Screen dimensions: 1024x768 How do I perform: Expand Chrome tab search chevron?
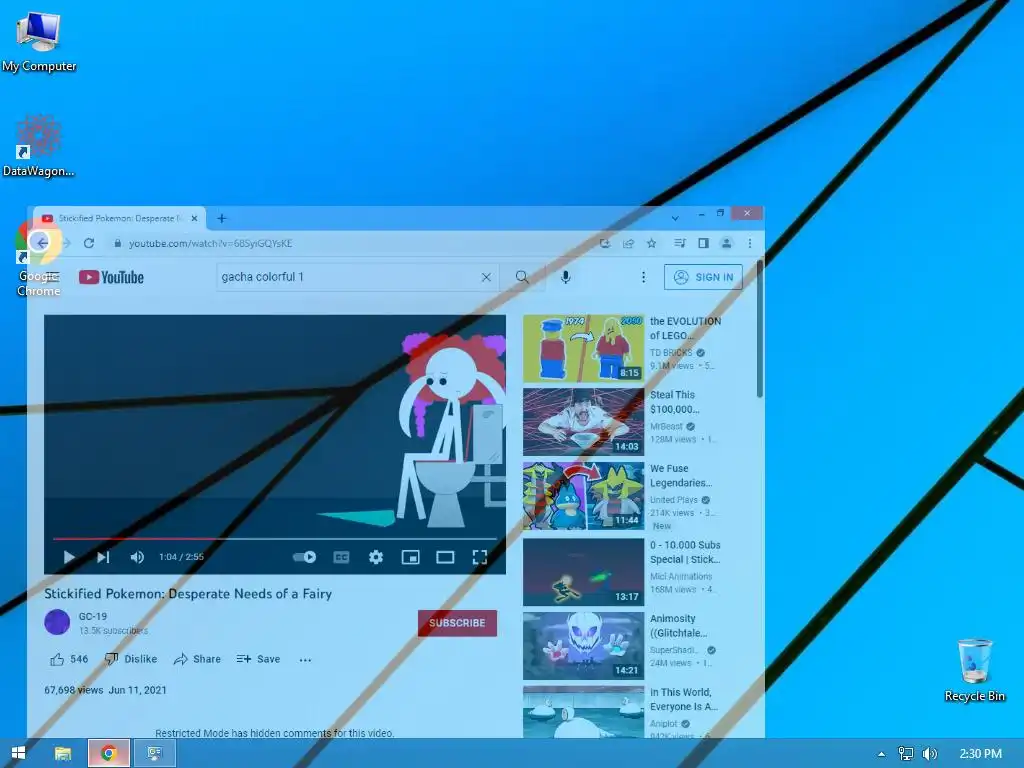675,218
